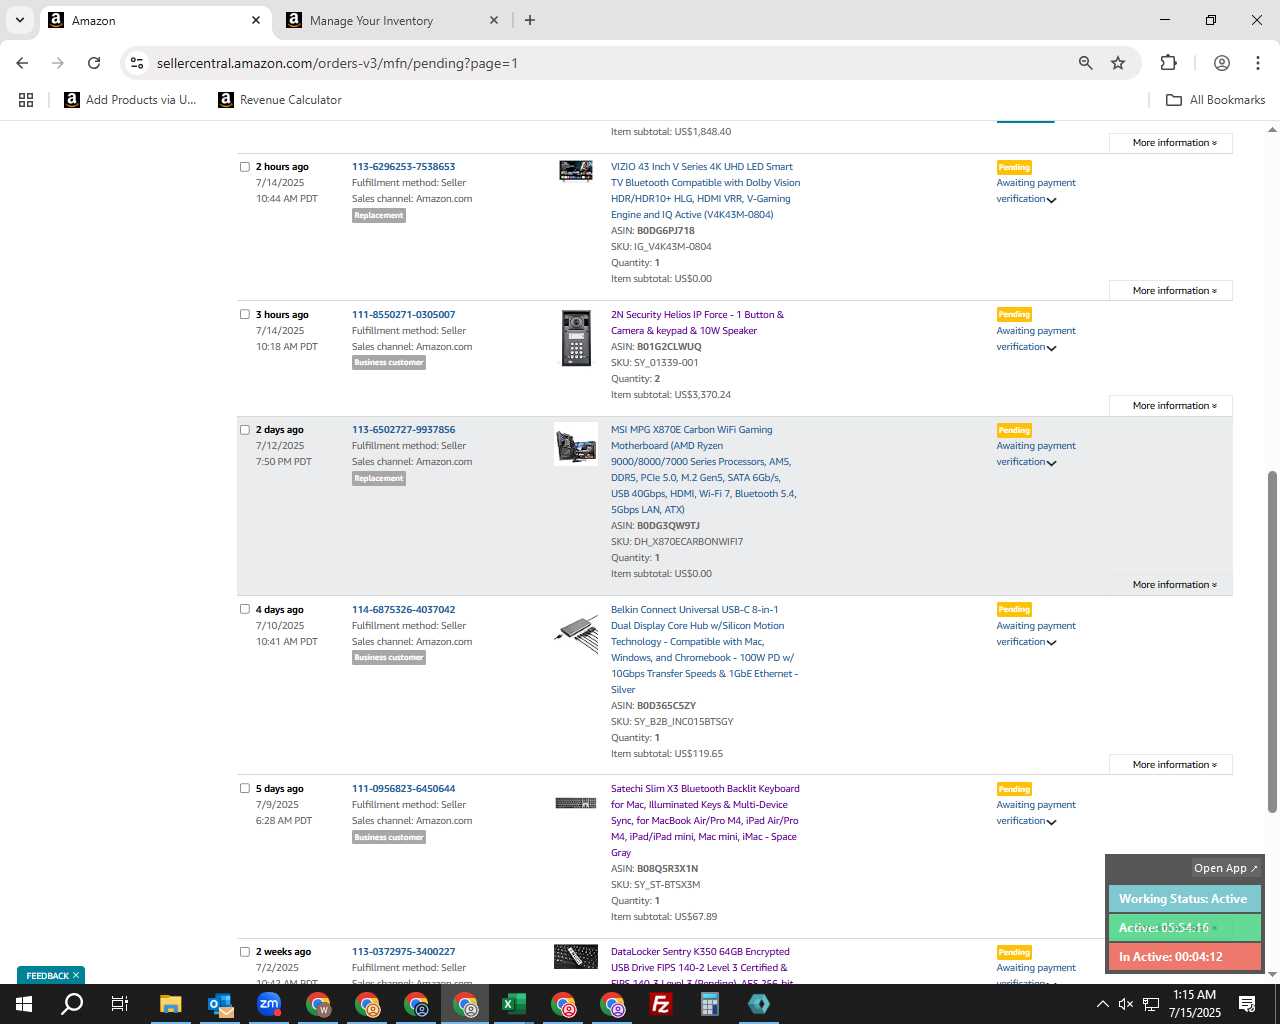The image size is (1280, 1024).
Task: Open Belkin Connect USB-C hub product link
Action: (704, 649)
